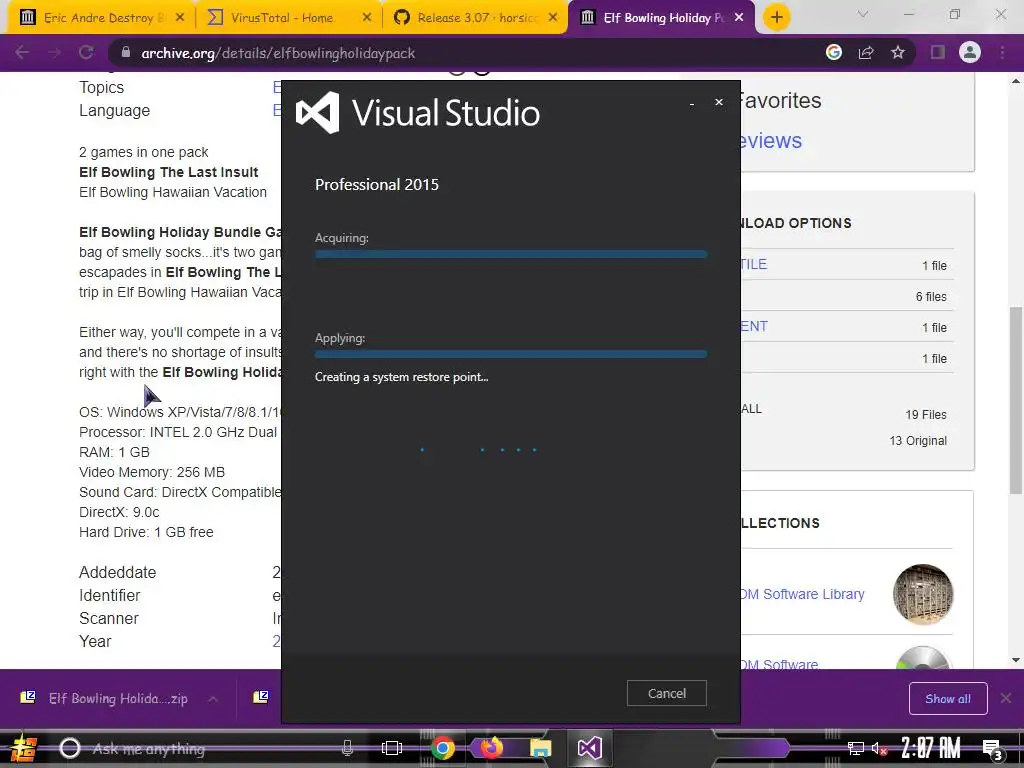Close the Visual Studio installer dialog

(718, 102)
